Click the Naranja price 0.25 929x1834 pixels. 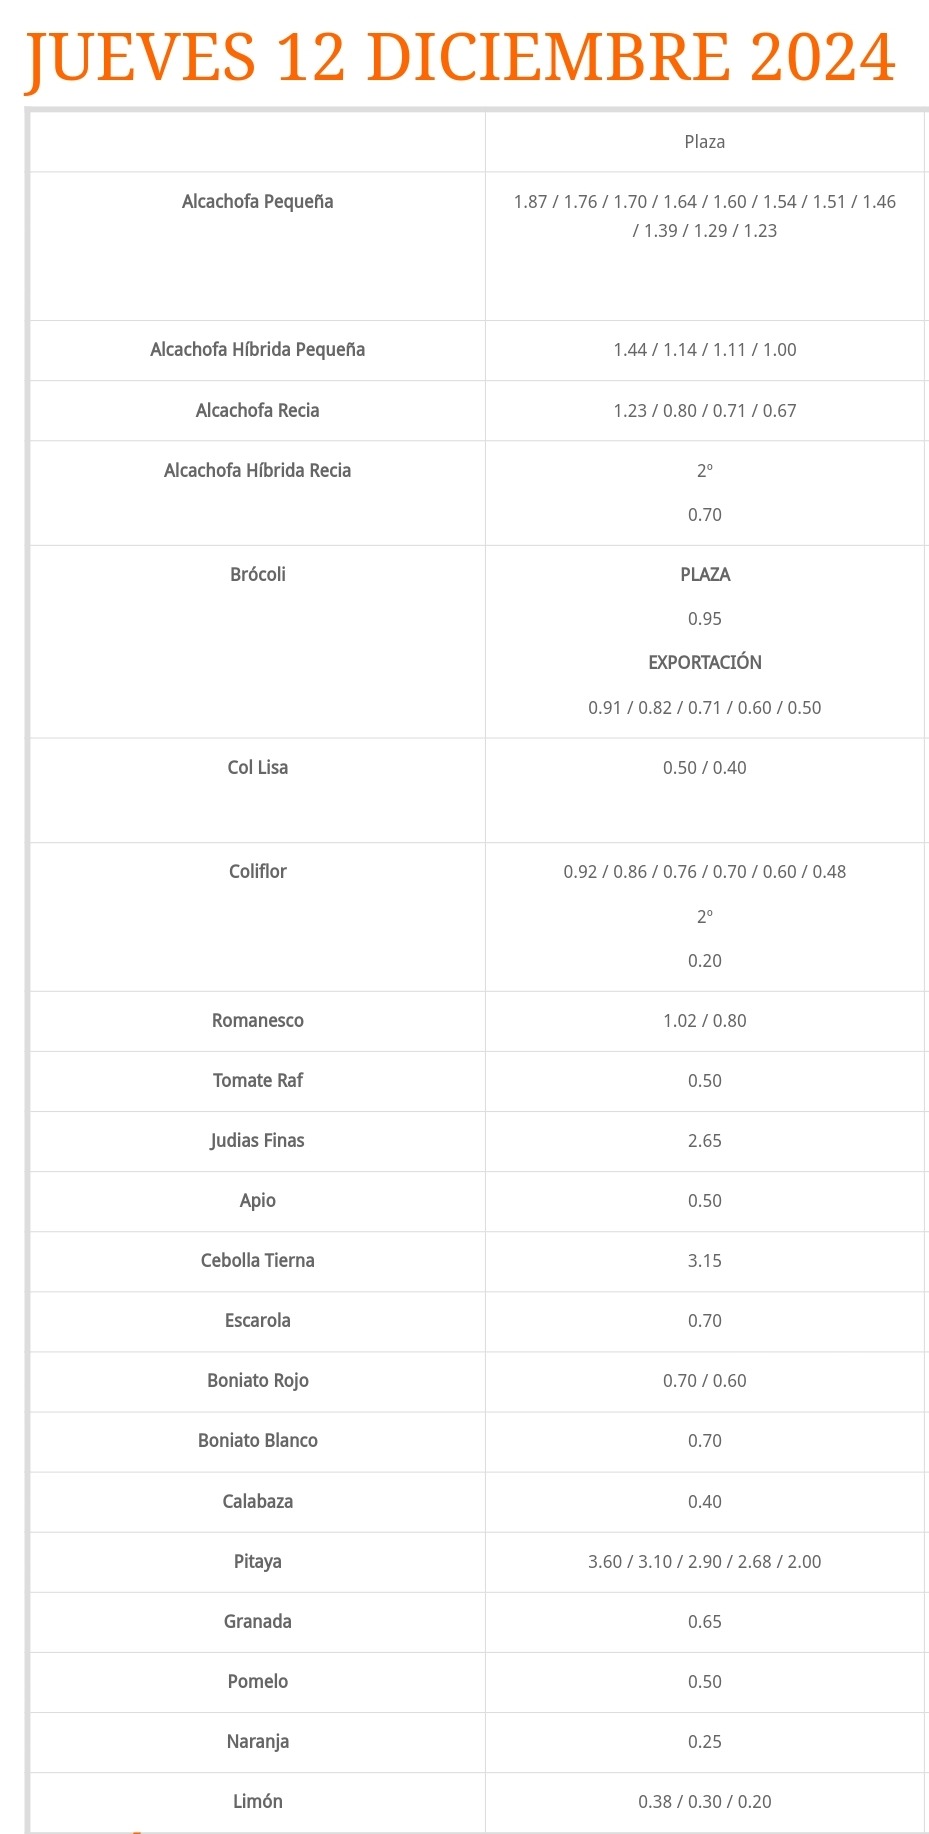tap(705, 1742)
